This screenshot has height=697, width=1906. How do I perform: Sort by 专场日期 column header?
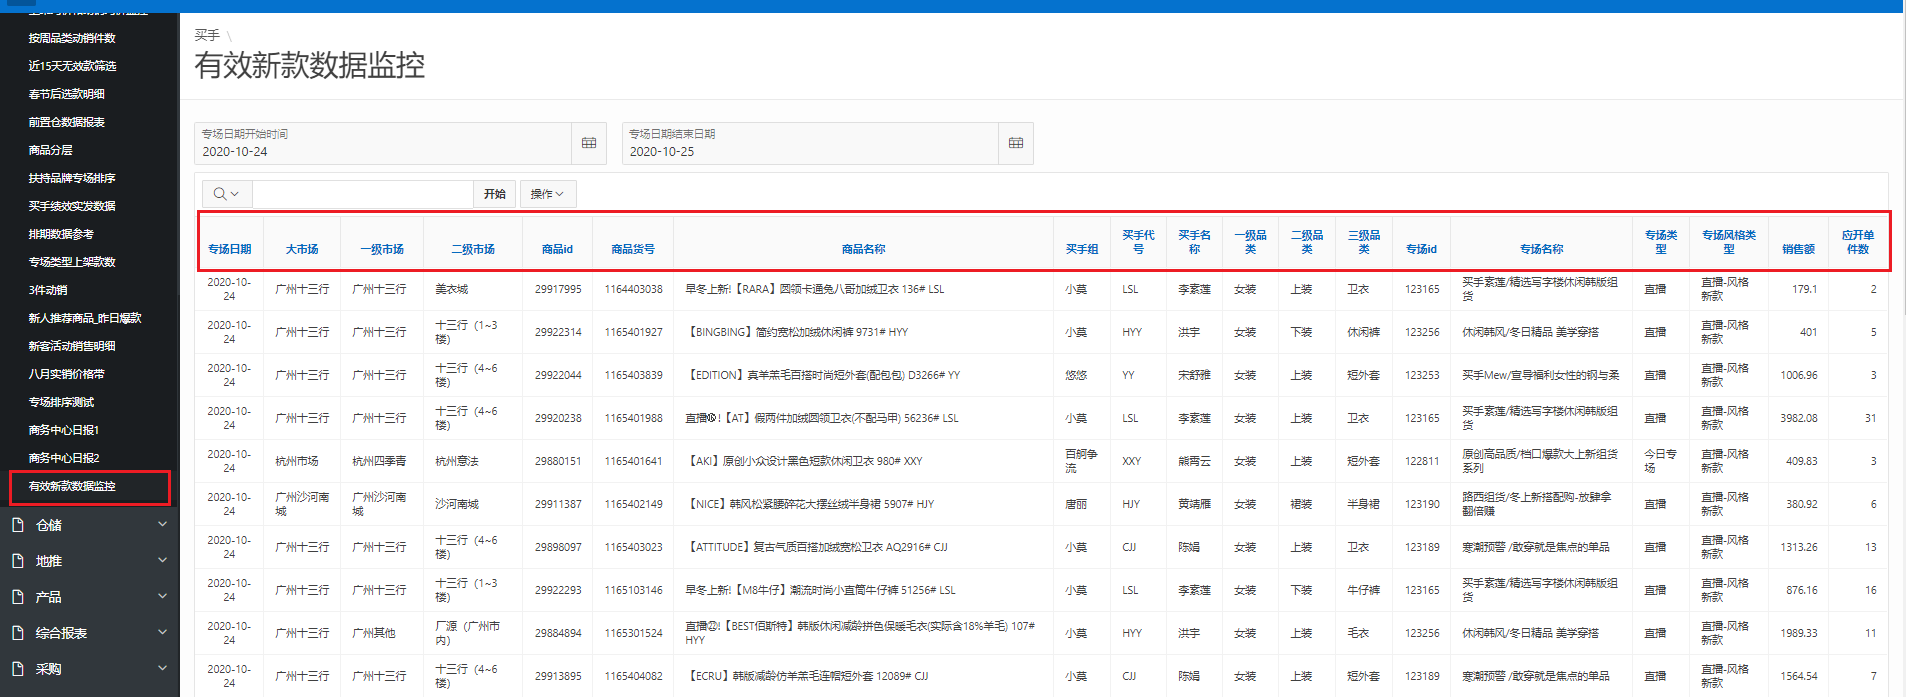(x=229, y=249)
